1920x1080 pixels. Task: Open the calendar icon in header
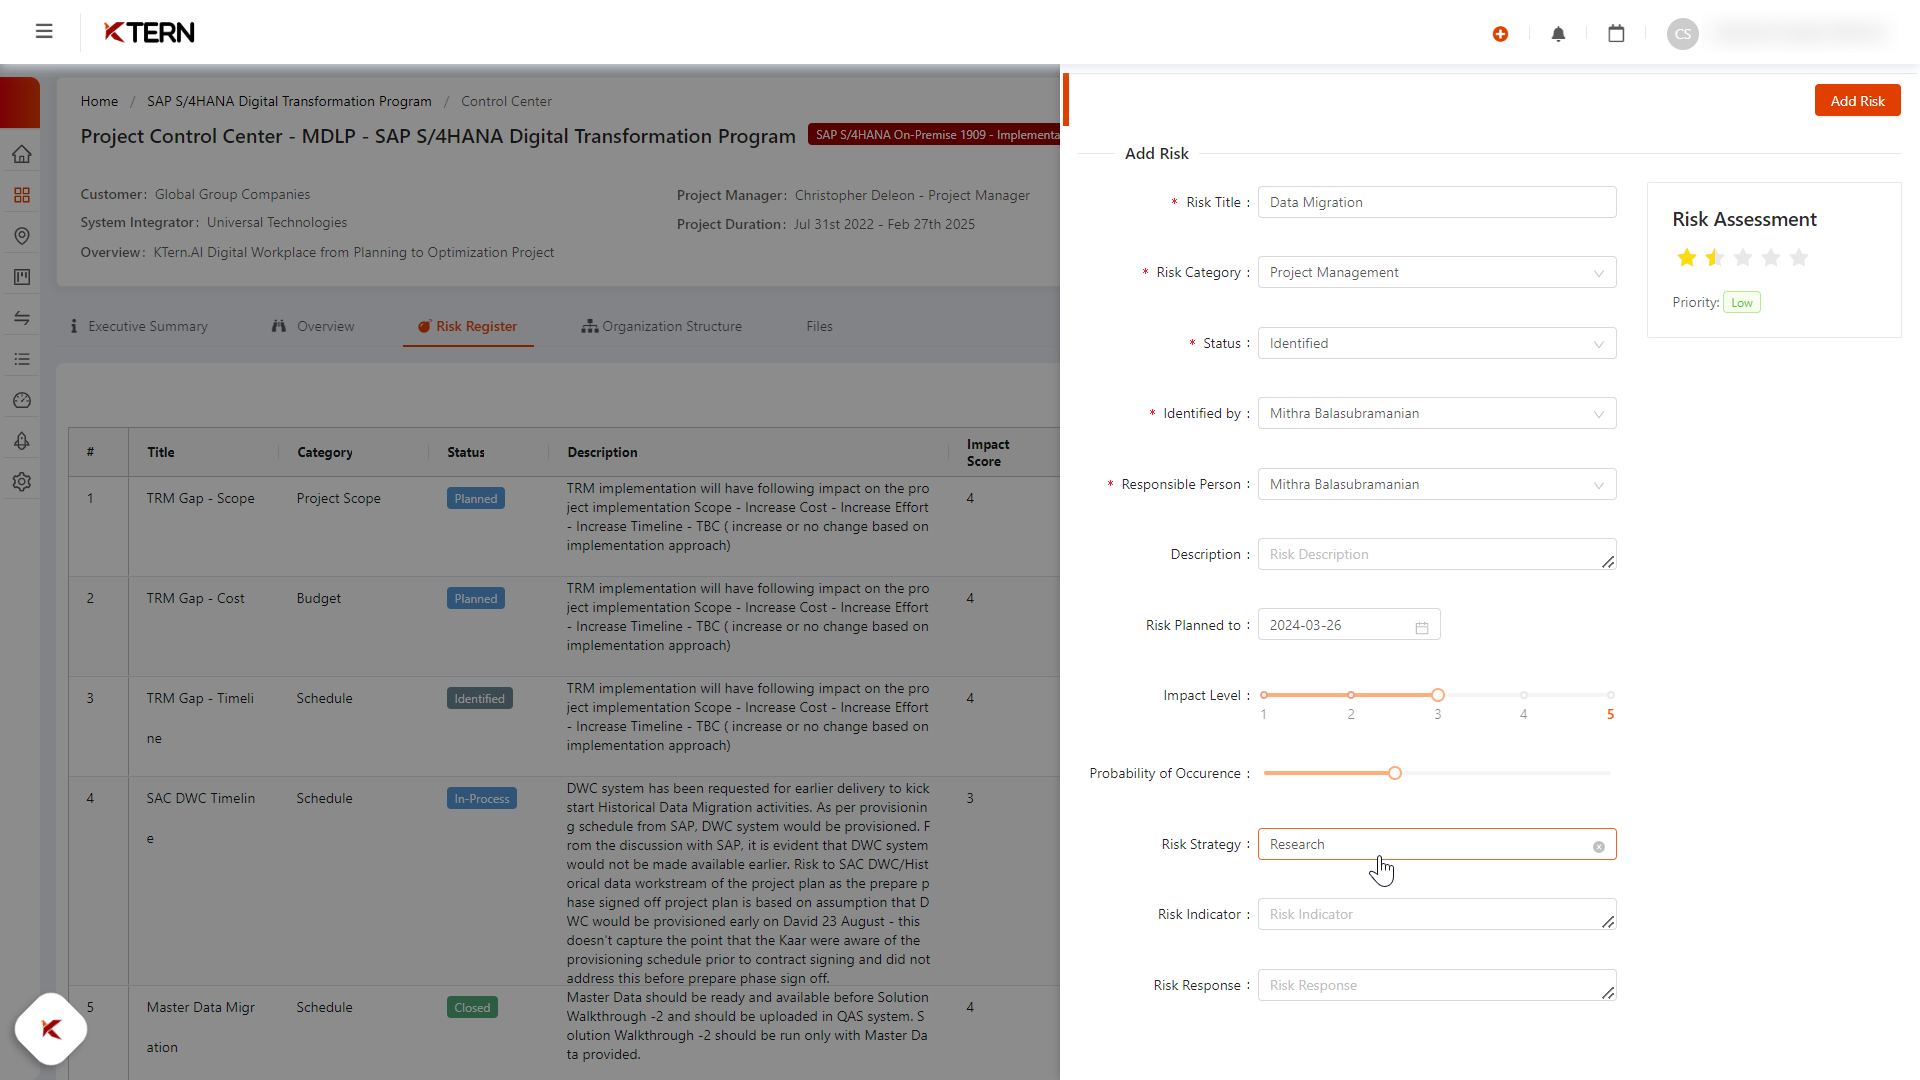(1616, 34)
